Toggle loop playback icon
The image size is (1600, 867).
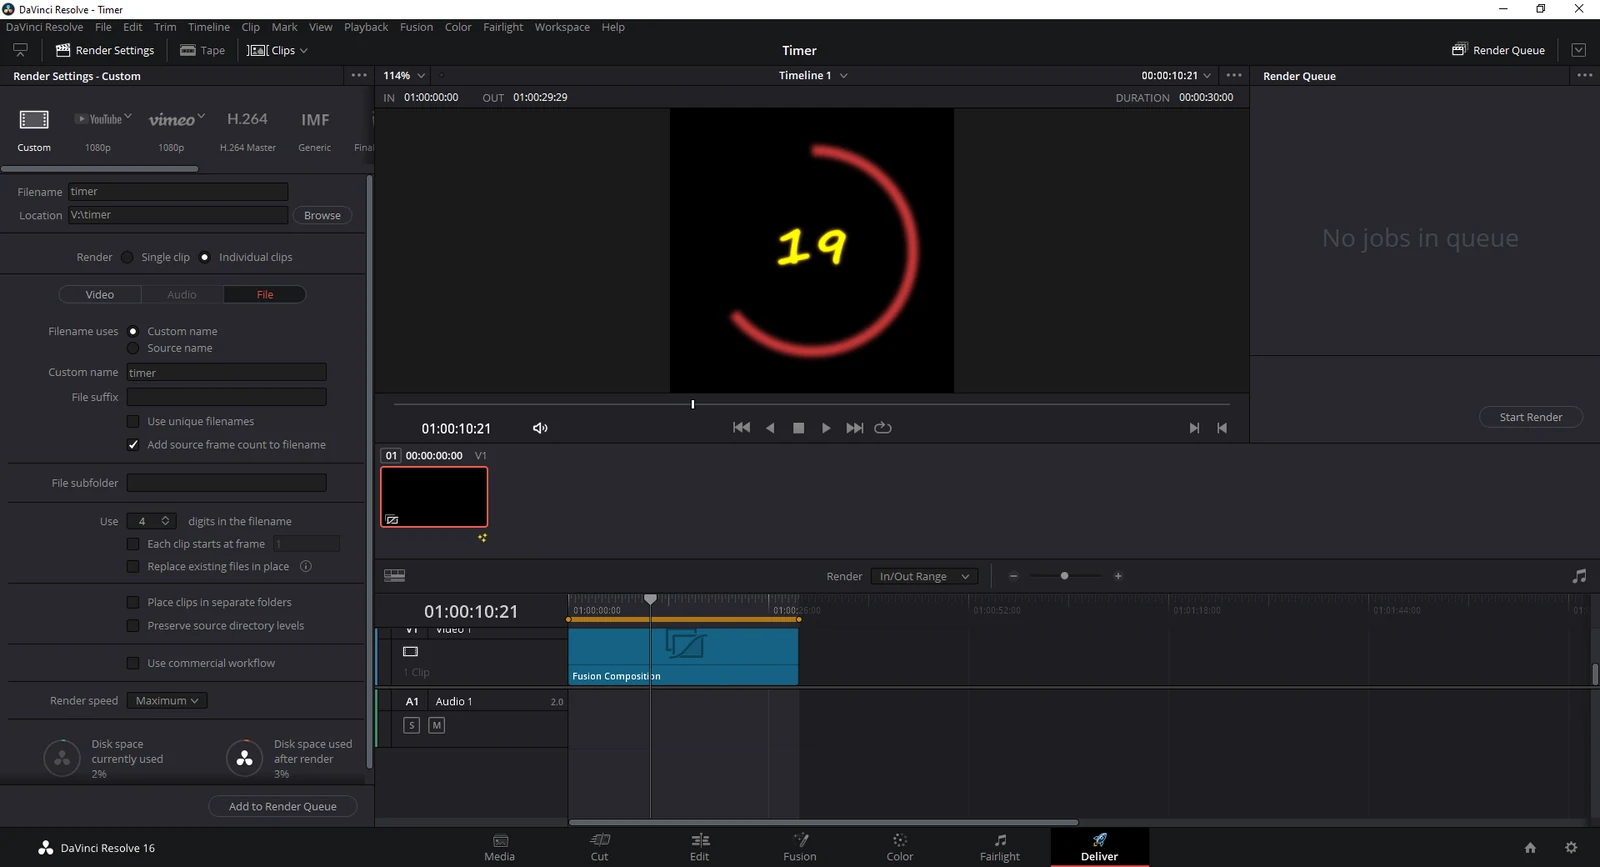coord(883,428)
